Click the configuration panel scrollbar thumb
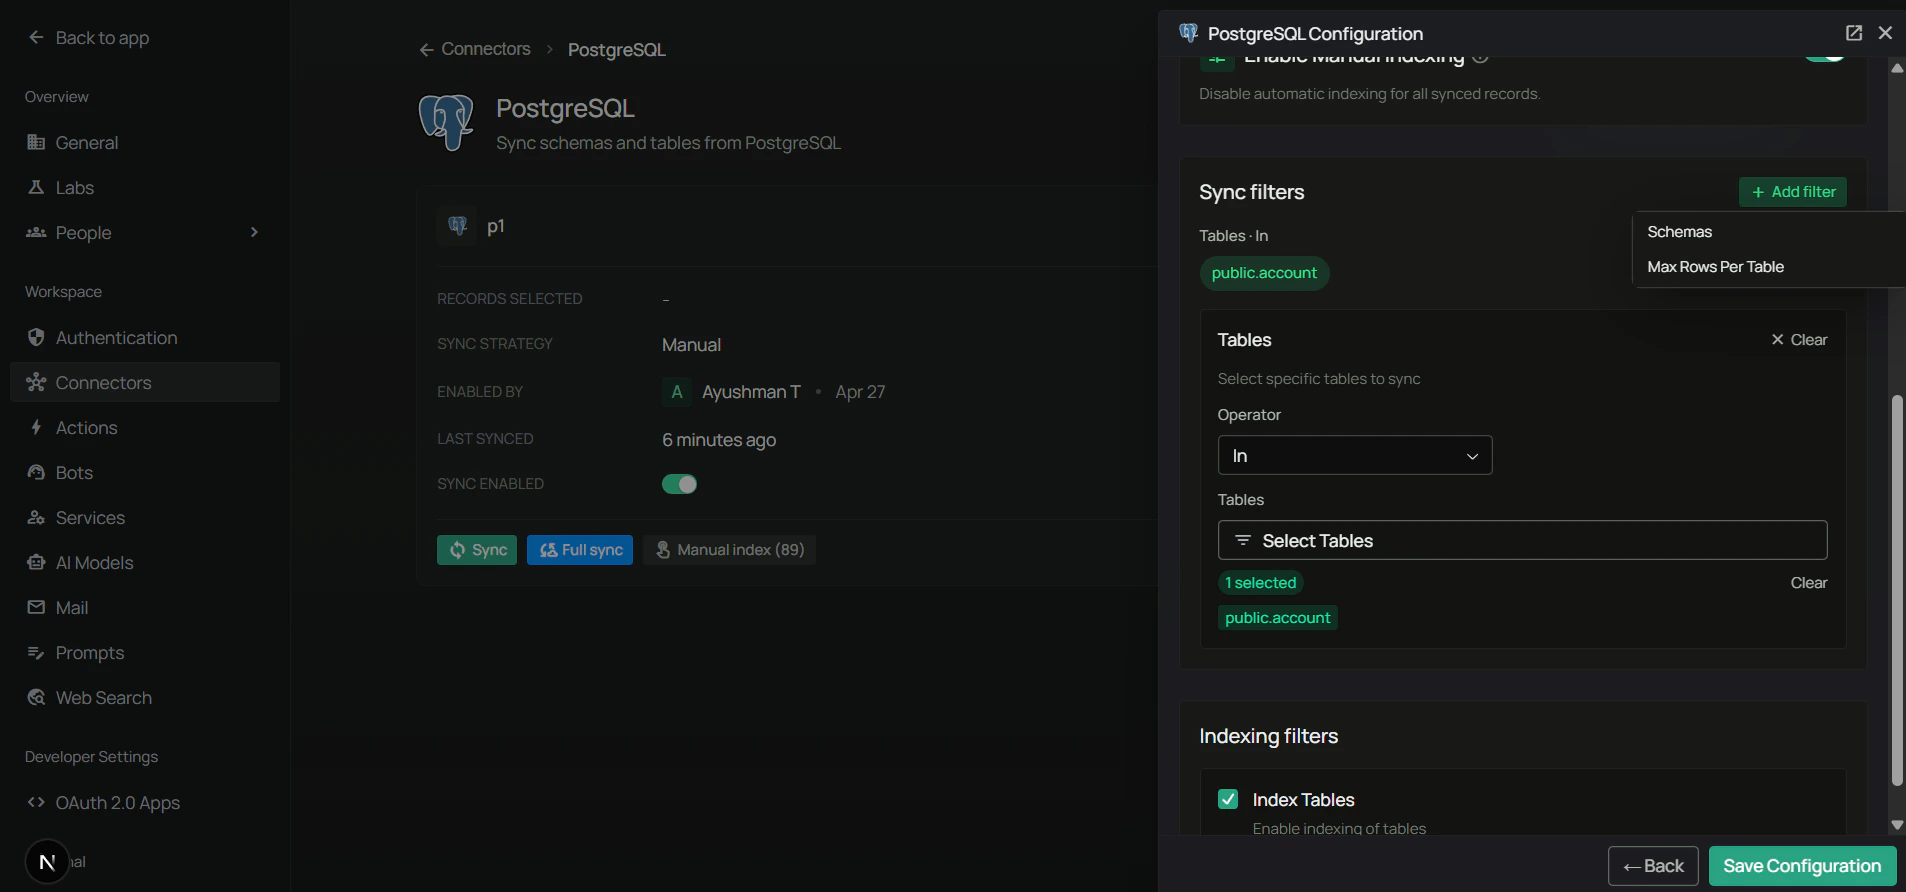Image resolution: width=1906 pixels, height=892 pixels. pyautogui.click(x=1897, y=590)
